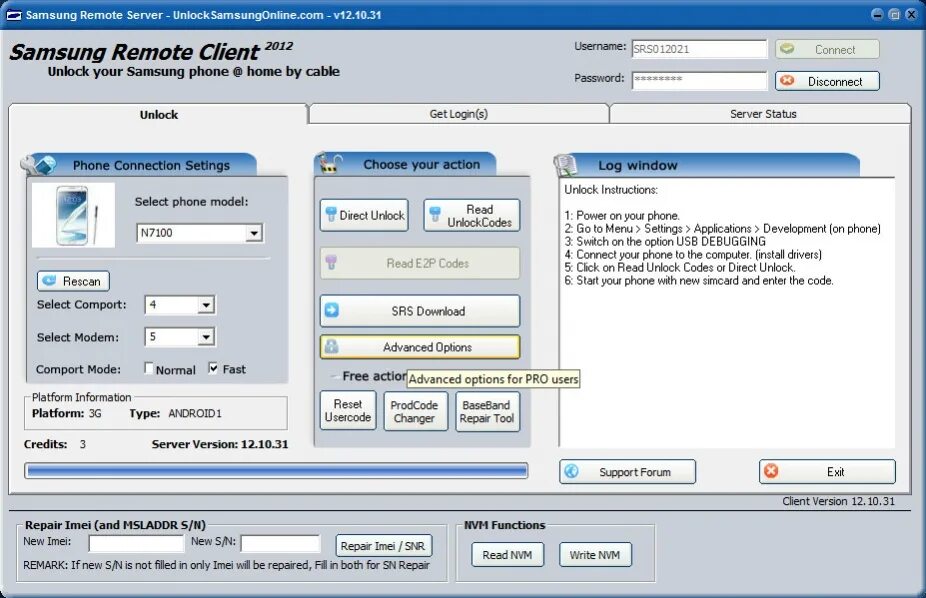The height and width of the screenshot is (598, 926).
Task: Click the Disconnect button
Action: [x=827, y=81]
